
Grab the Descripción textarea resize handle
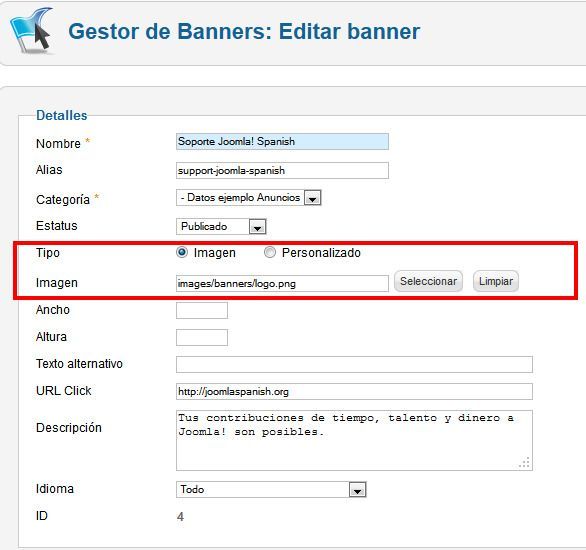click(525, 463)
